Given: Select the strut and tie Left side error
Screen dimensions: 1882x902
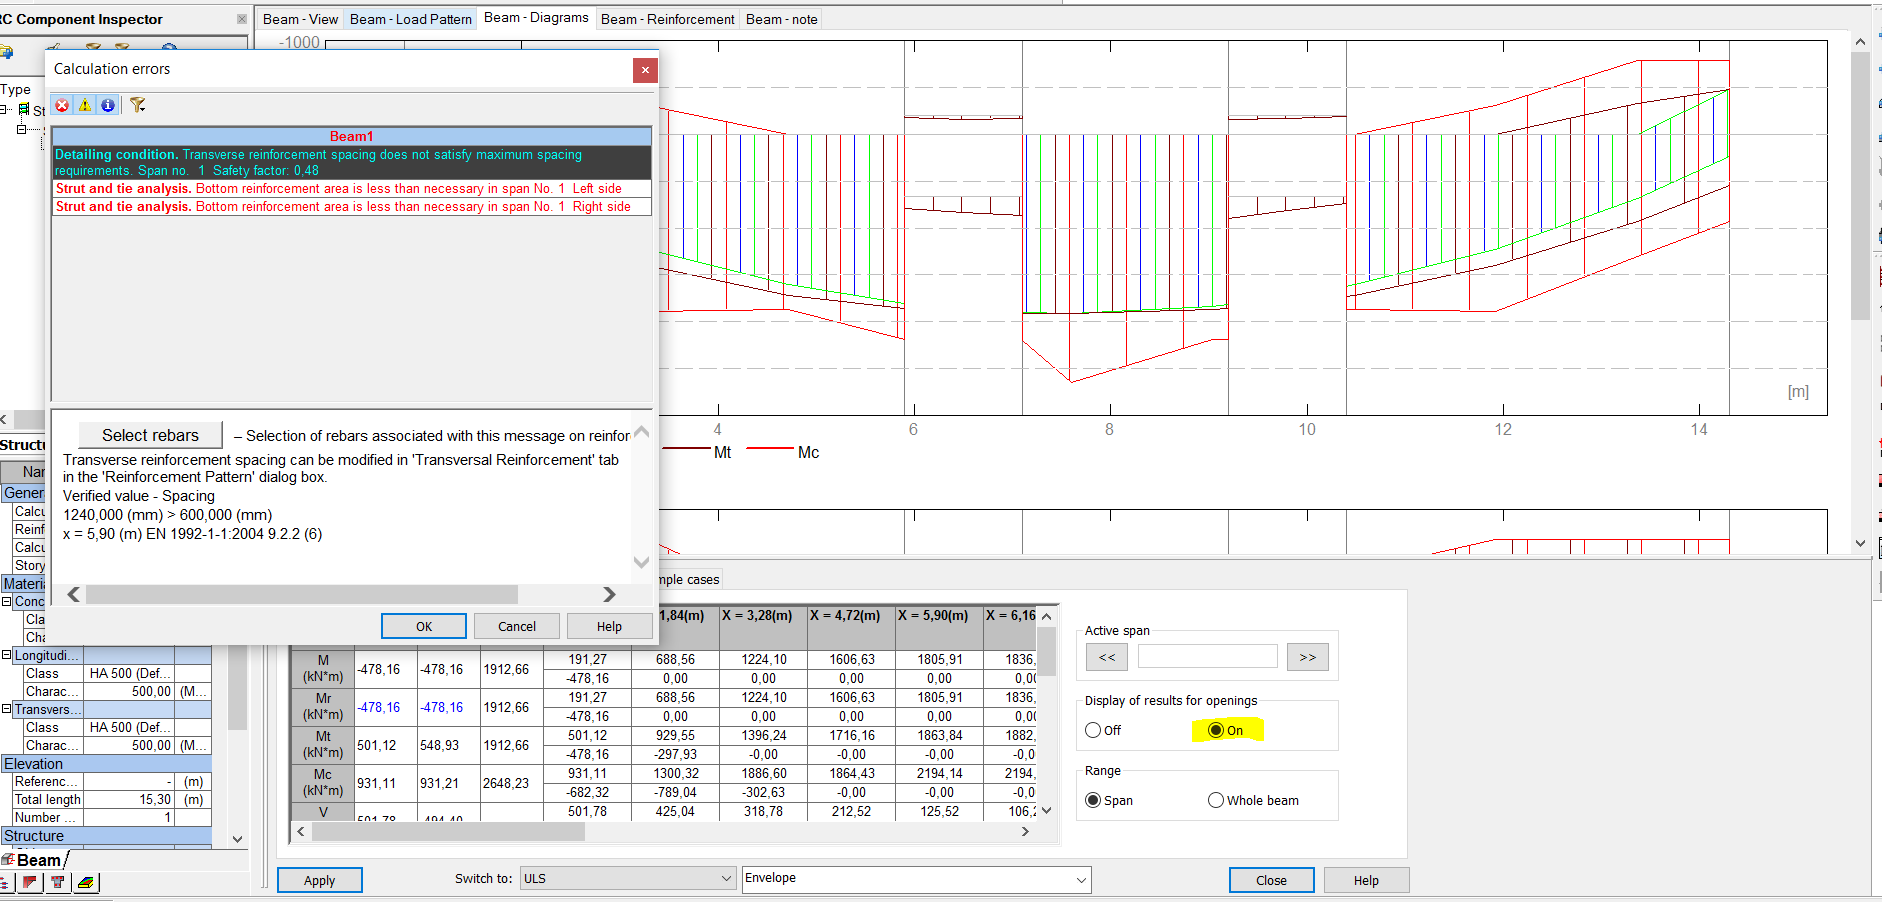Looking at the screenshot, I should point(352,189).
